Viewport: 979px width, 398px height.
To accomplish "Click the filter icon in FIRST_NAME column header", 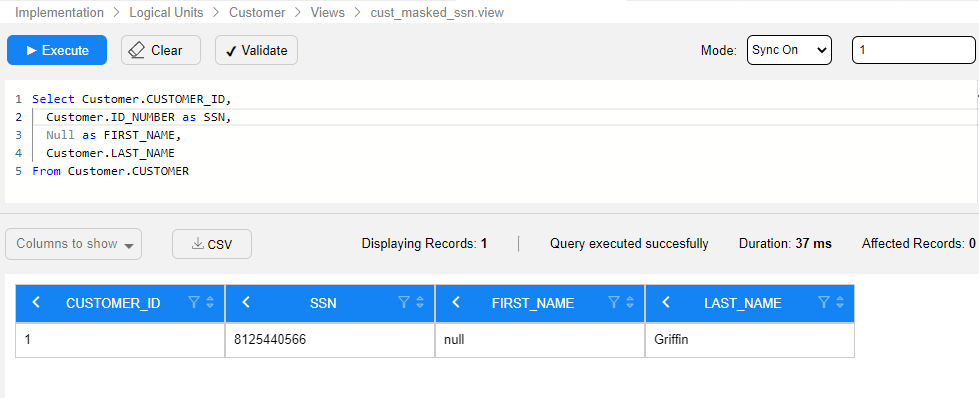I will pyautogui.click(x=614, y=303).
